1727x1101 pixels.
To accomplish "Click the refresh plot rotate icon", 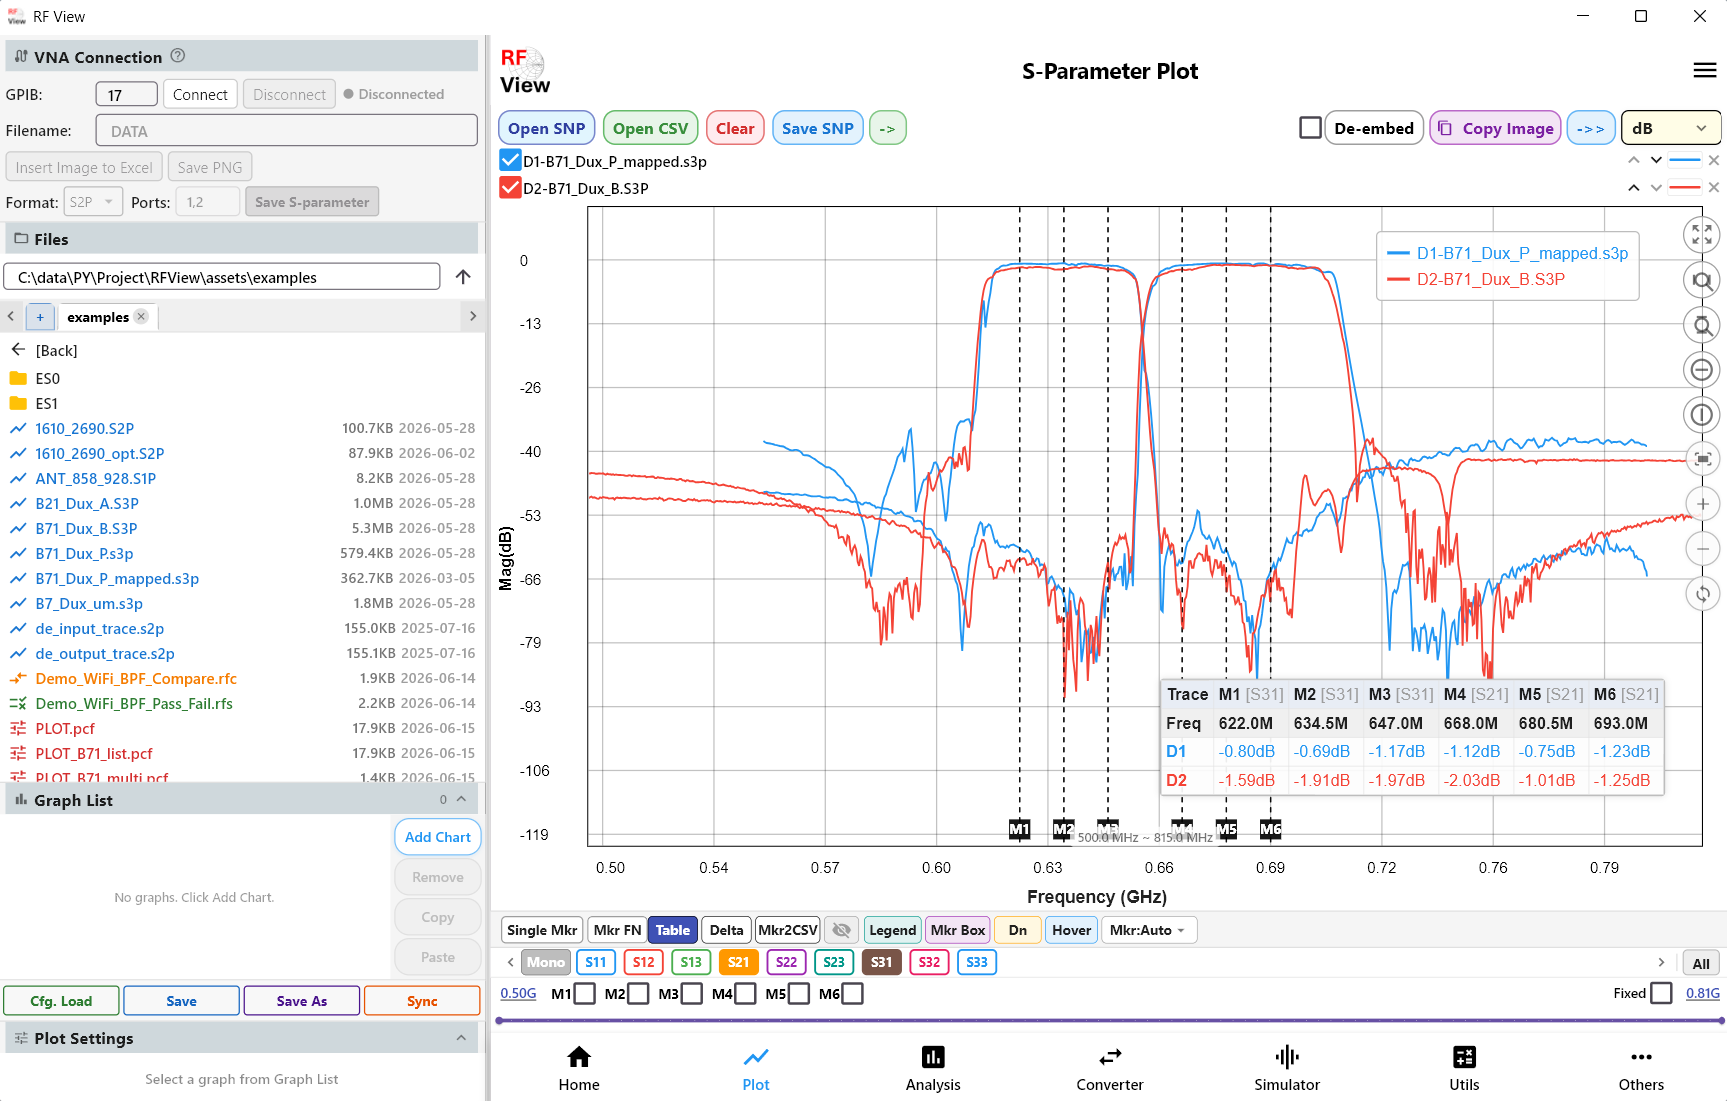I will coord(1702,593).
